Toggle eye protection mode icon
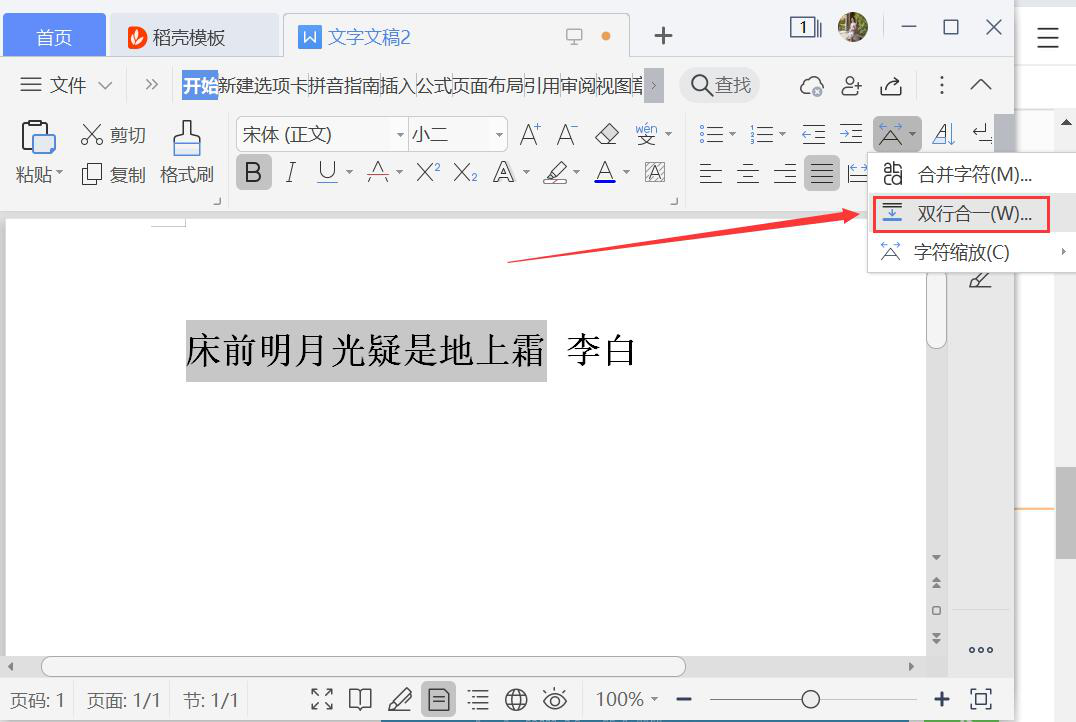1076x722 pixels. point(554,699)
